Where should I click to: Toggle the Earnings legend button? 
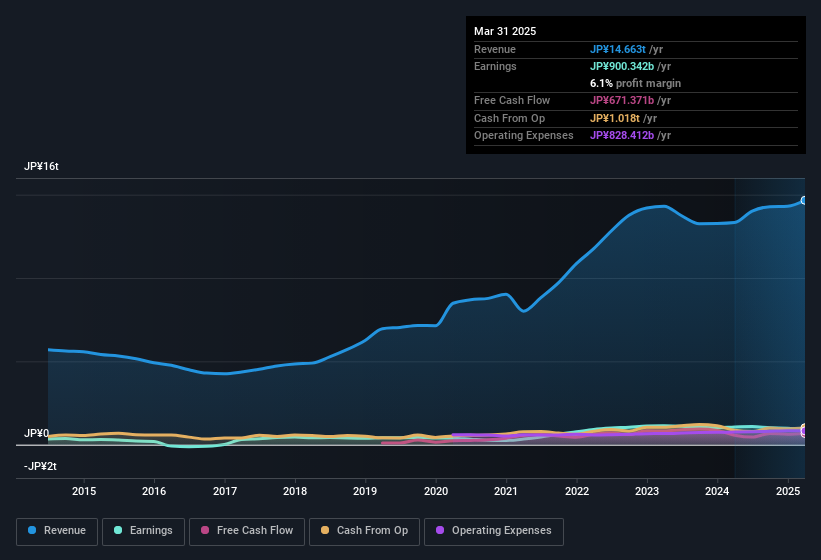pos(143,531)
